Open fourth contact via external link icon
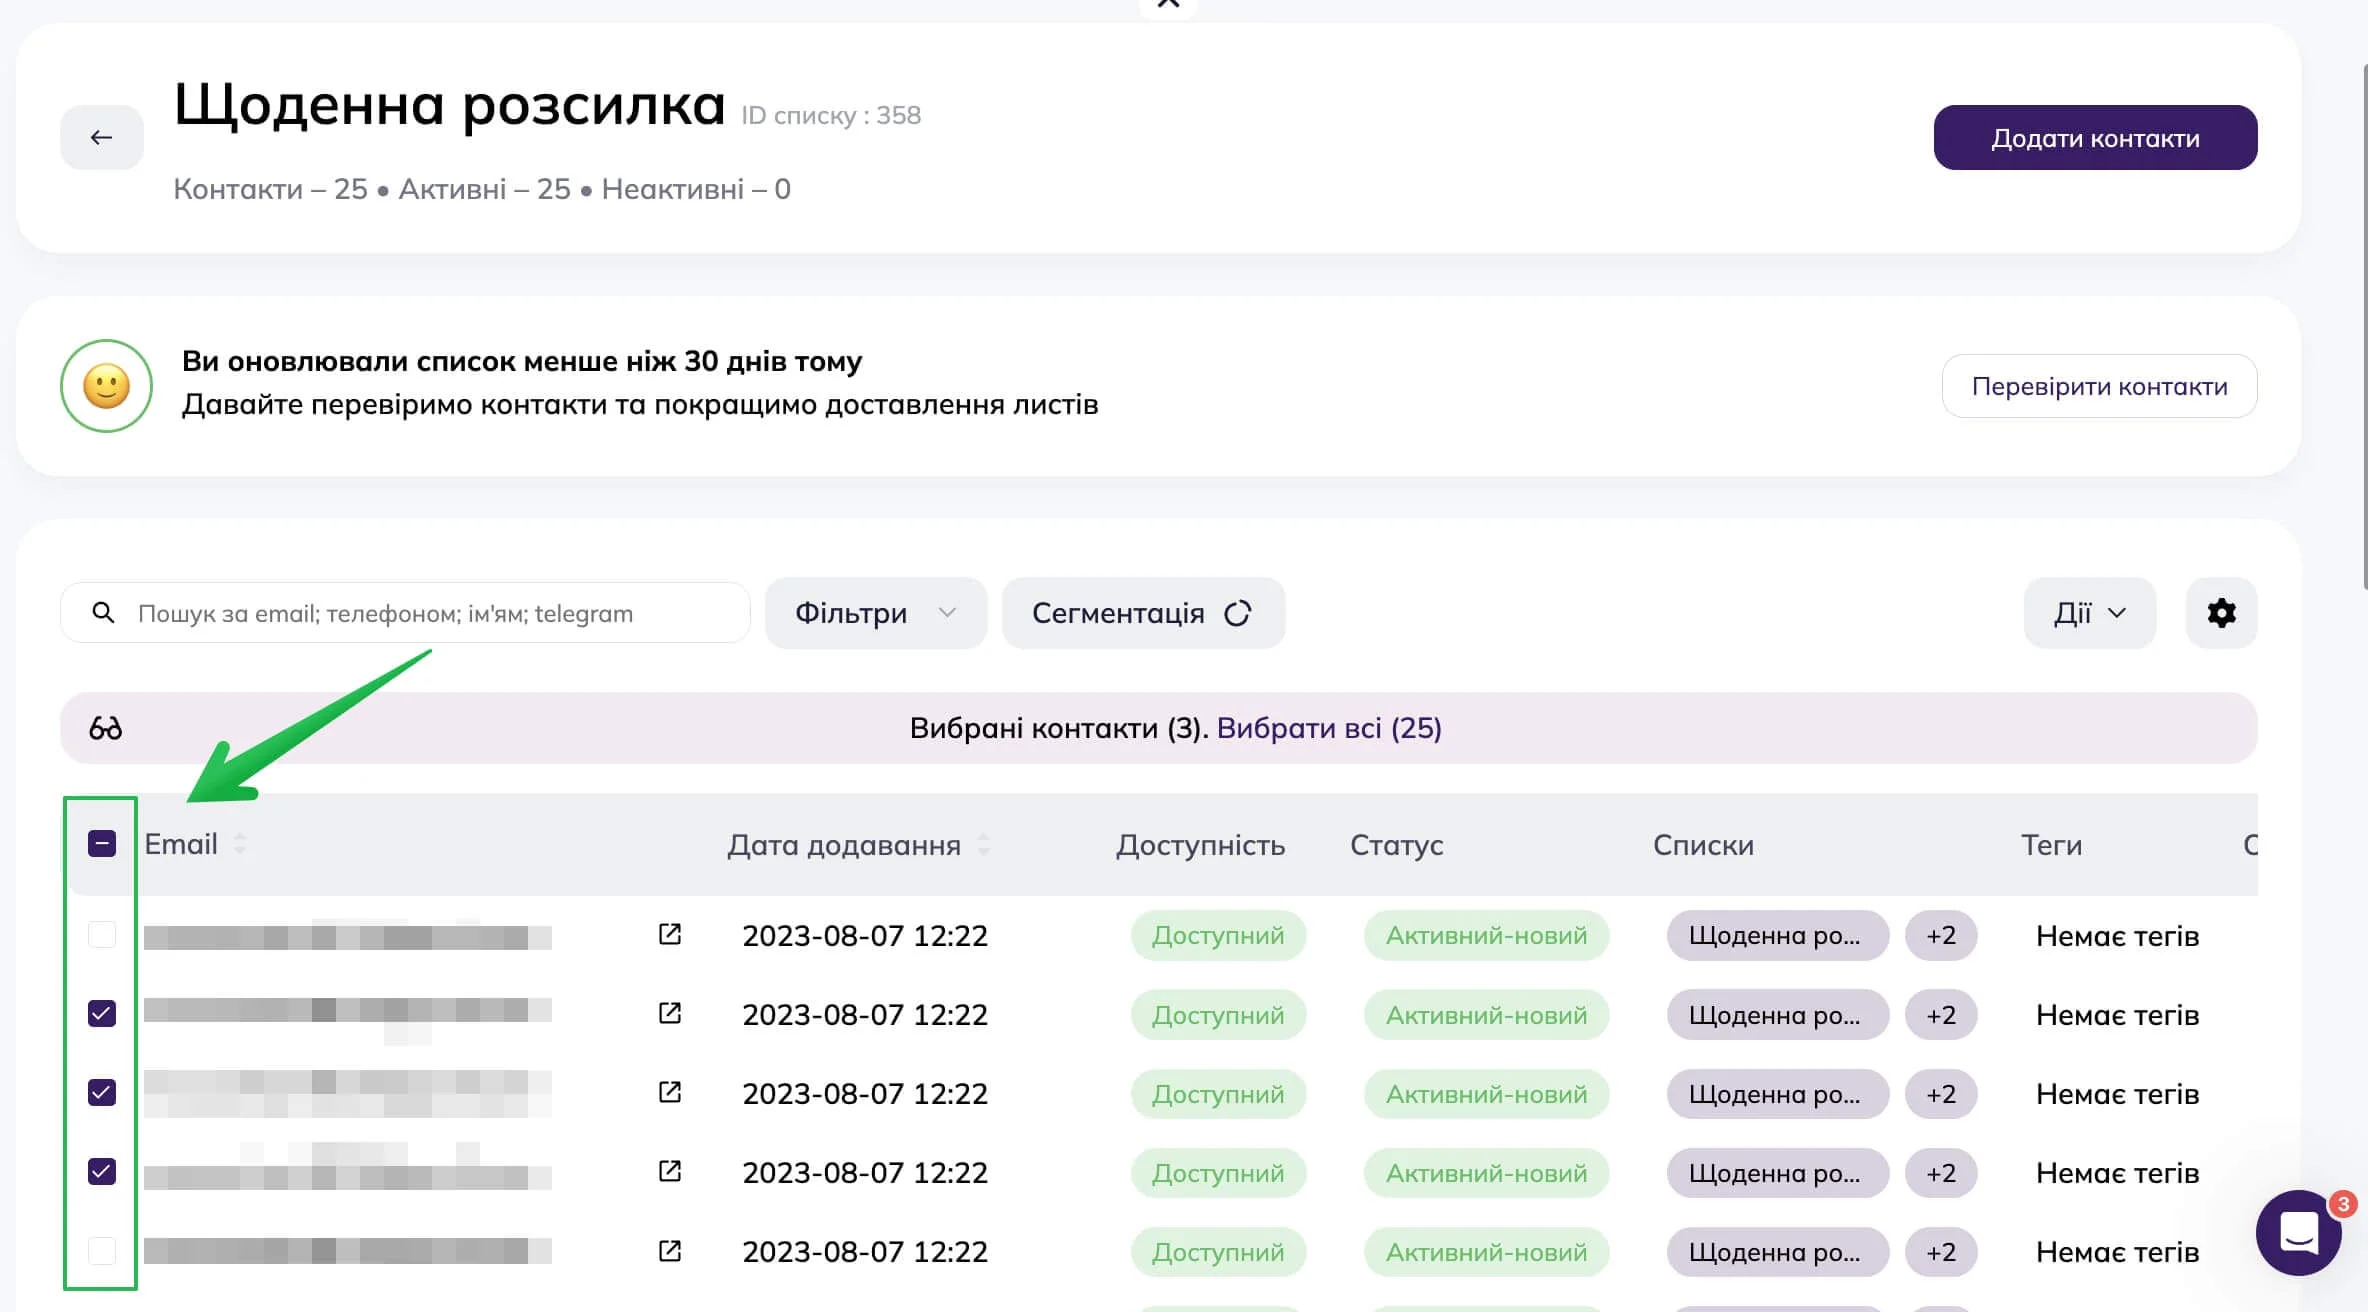Screen dimensions: 2368x1312 [x=670, y=1171]
